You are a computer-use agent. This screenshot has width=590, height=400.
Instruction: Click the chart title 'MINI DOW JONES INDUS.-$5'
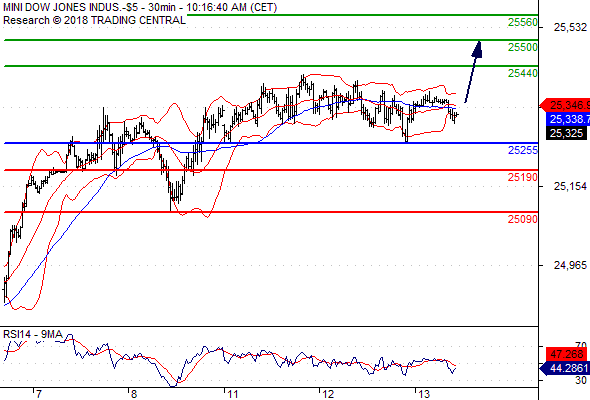tap(70, 7)
